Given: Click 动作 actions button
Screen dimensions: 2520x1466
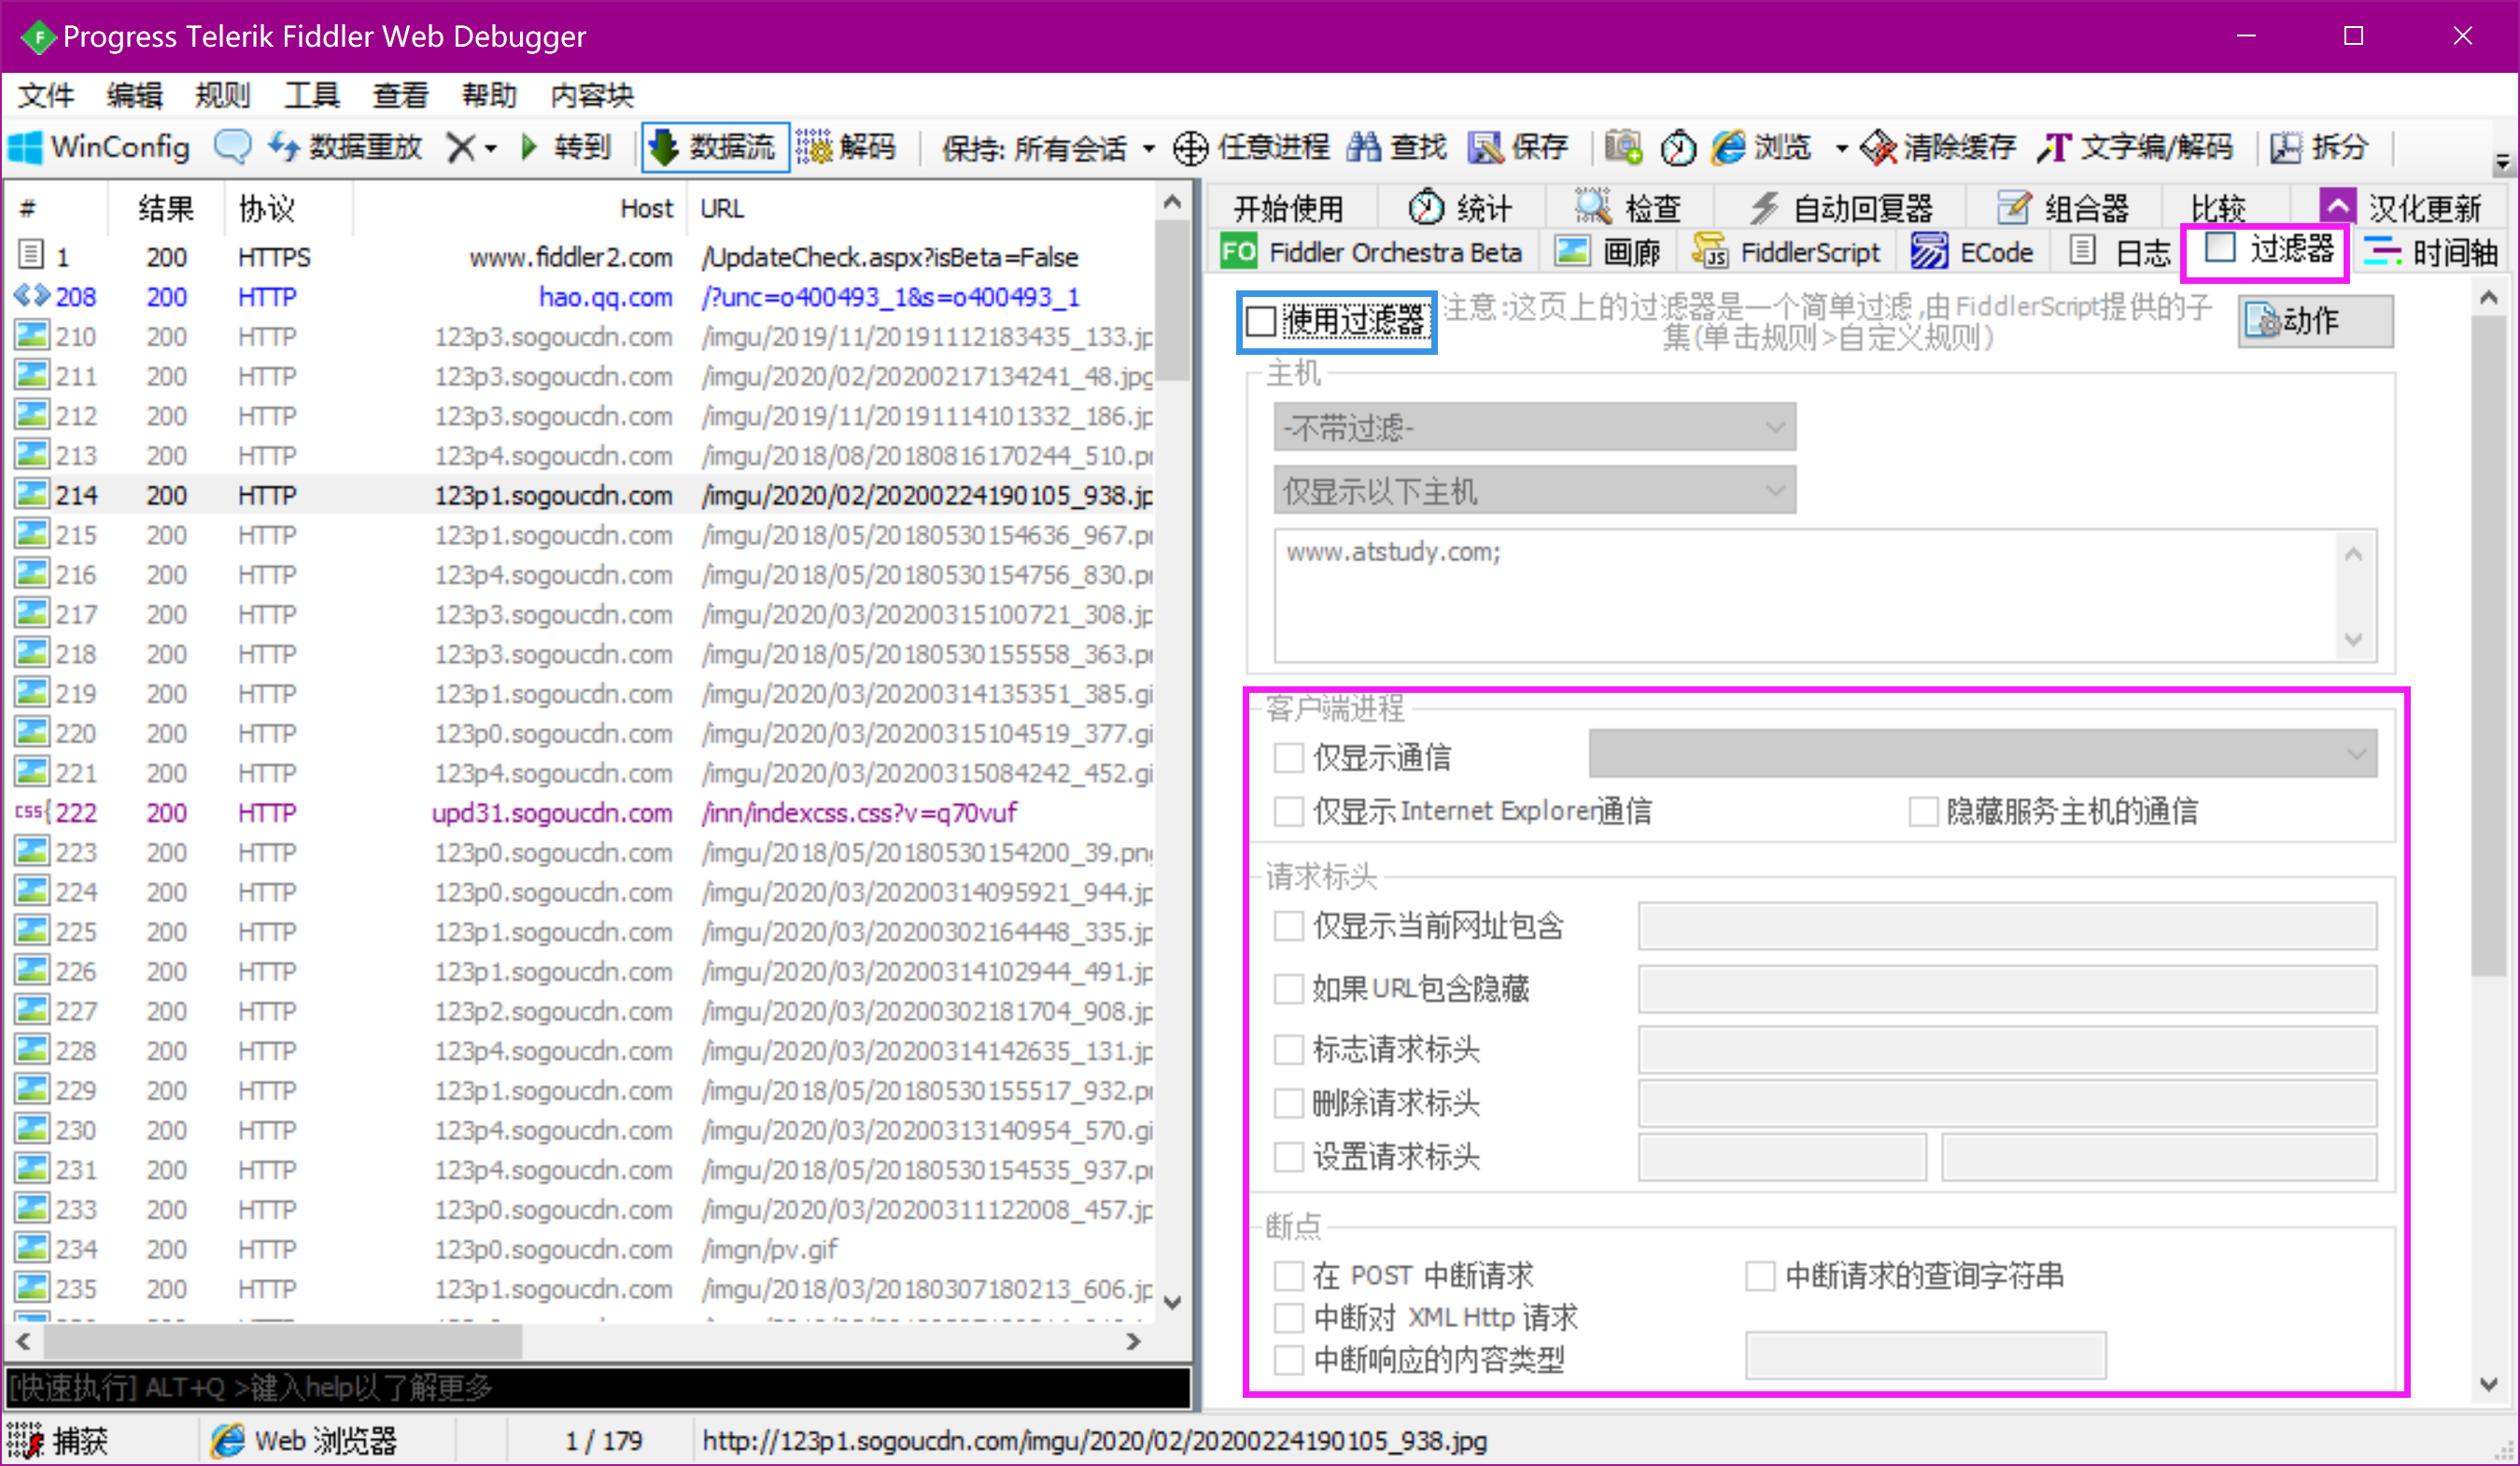Looking at the screenshot, I should click(2315, 321).
